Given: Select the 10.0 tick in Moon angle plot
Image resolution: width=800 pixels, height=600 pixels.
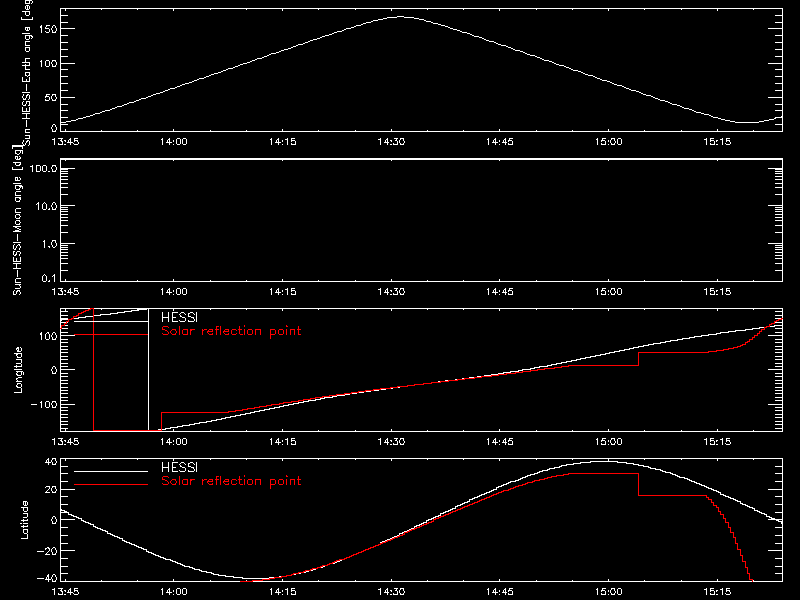Looking at the screenshot, I should coord(46,206).
